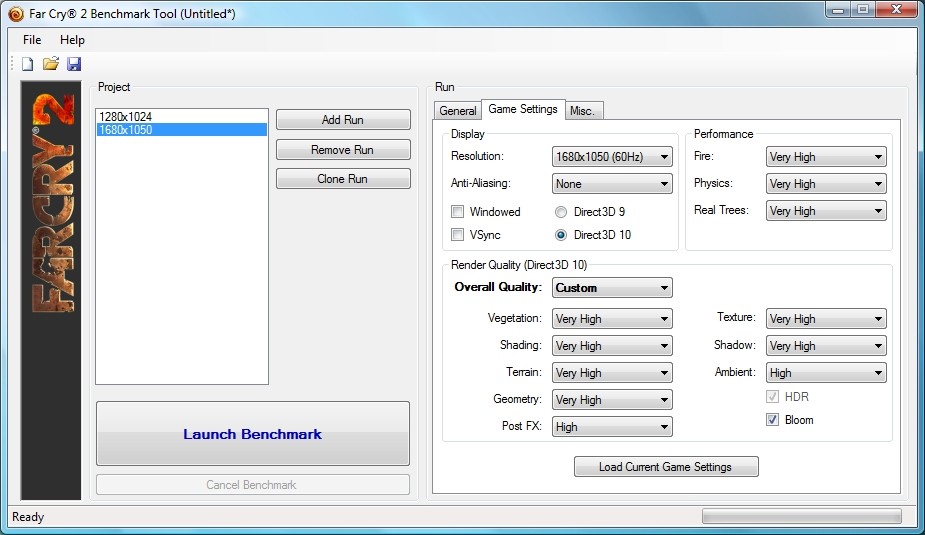The width and height of the screenshot is (925, 535).
Task: Open the Real Trees dropdown
Action: (826, 211)
